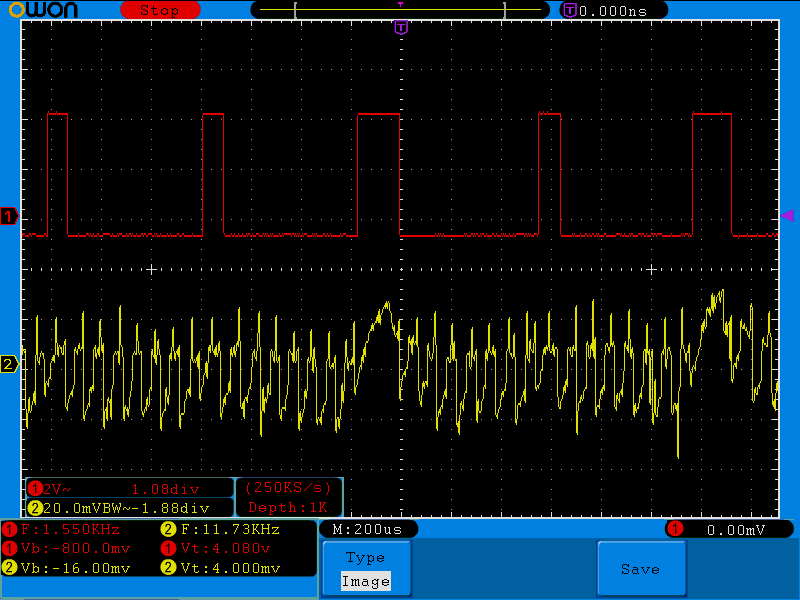Open the Type Image menu button
800x600 pixels.
tap(366, 569)
